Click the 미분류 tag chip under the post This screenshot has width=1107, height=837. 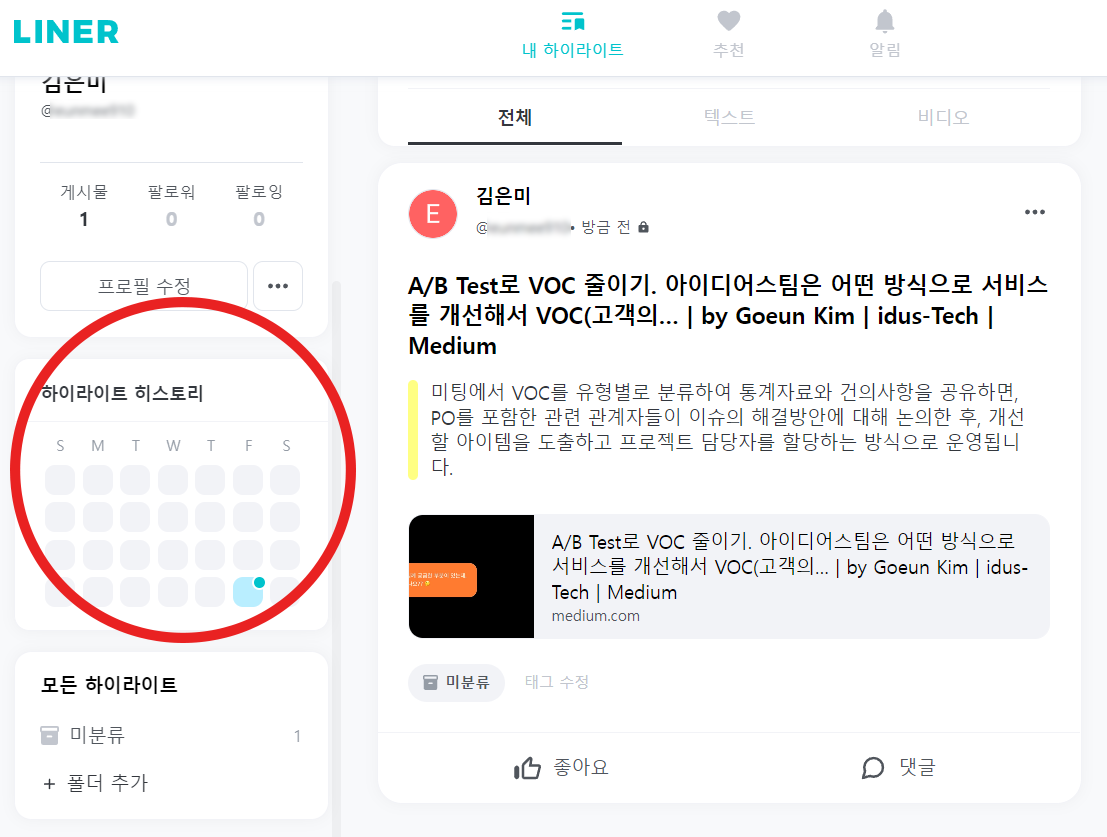point(456,682)
